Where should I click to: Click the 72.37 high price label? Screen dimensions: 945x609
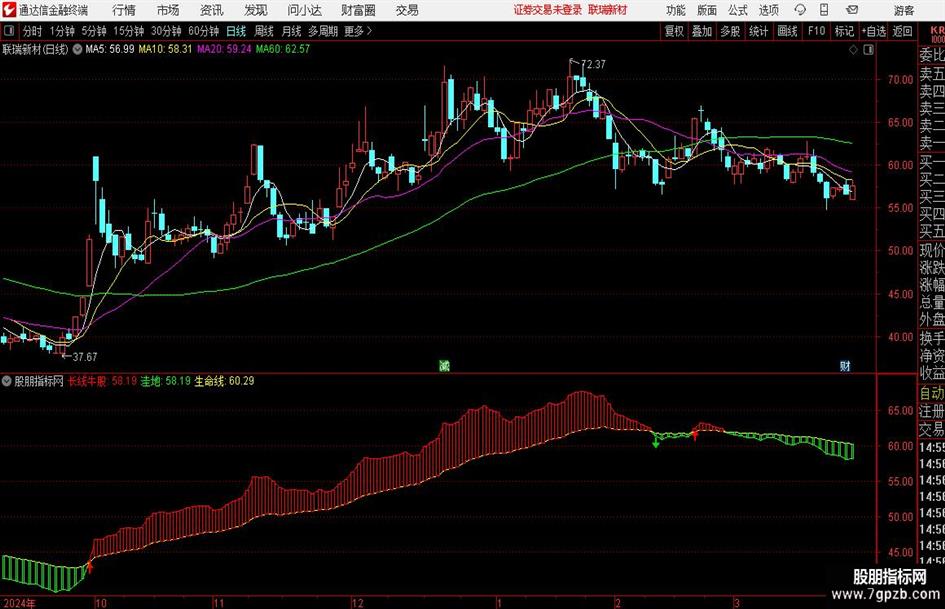click(594, 64)
